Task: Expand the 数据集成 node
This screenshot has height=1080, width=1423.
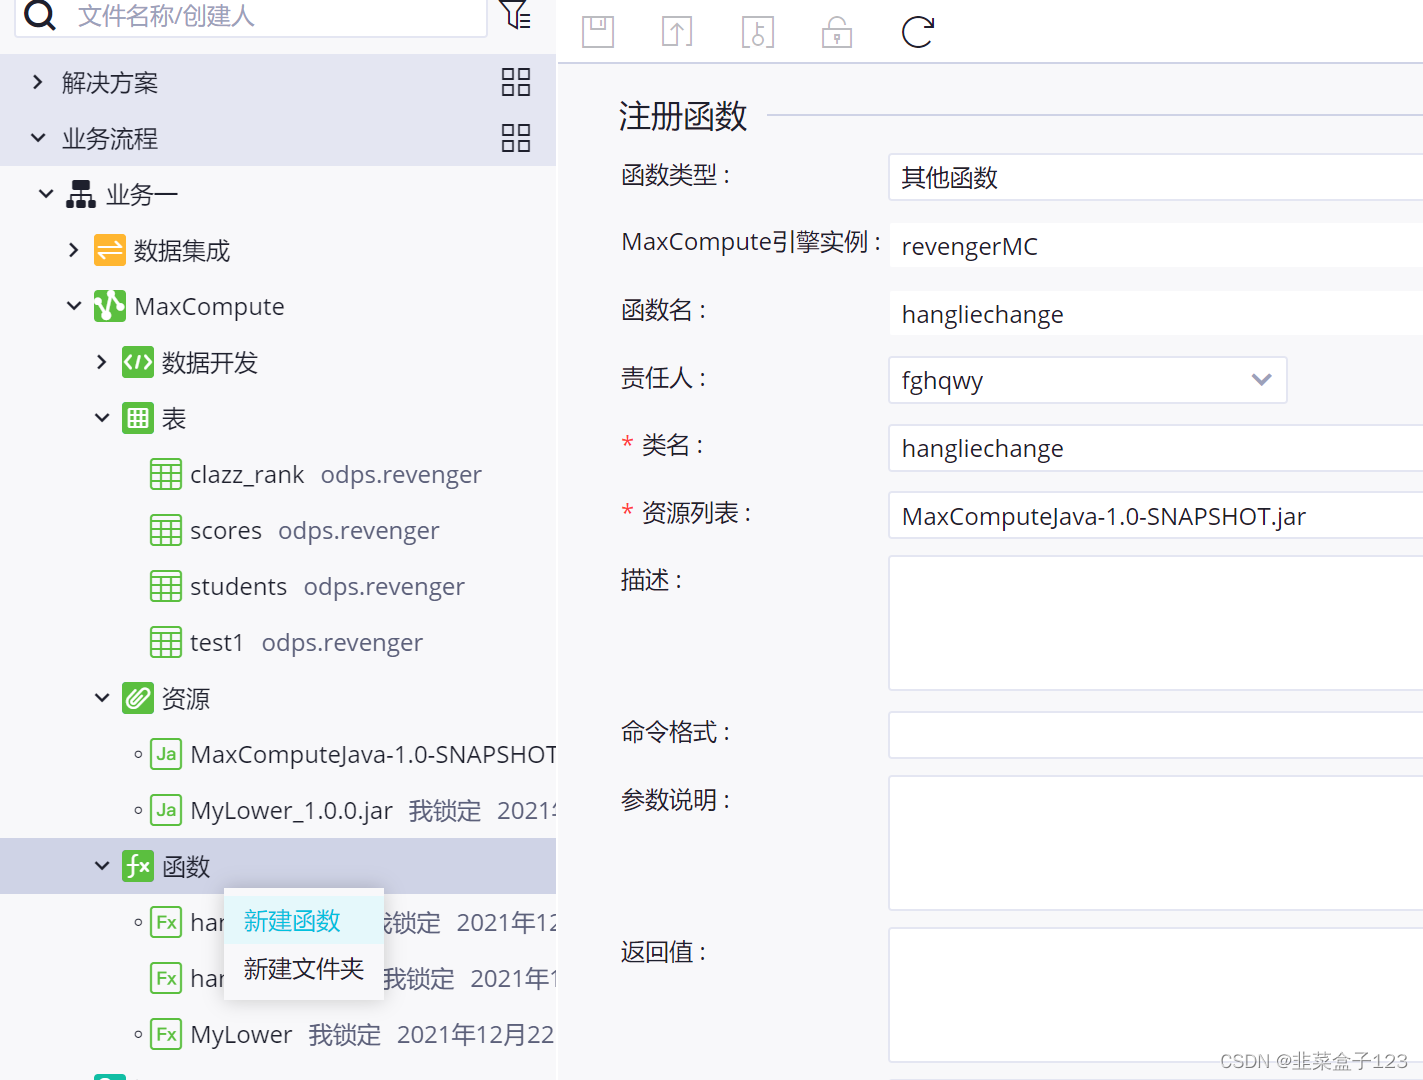Action: 74,250
